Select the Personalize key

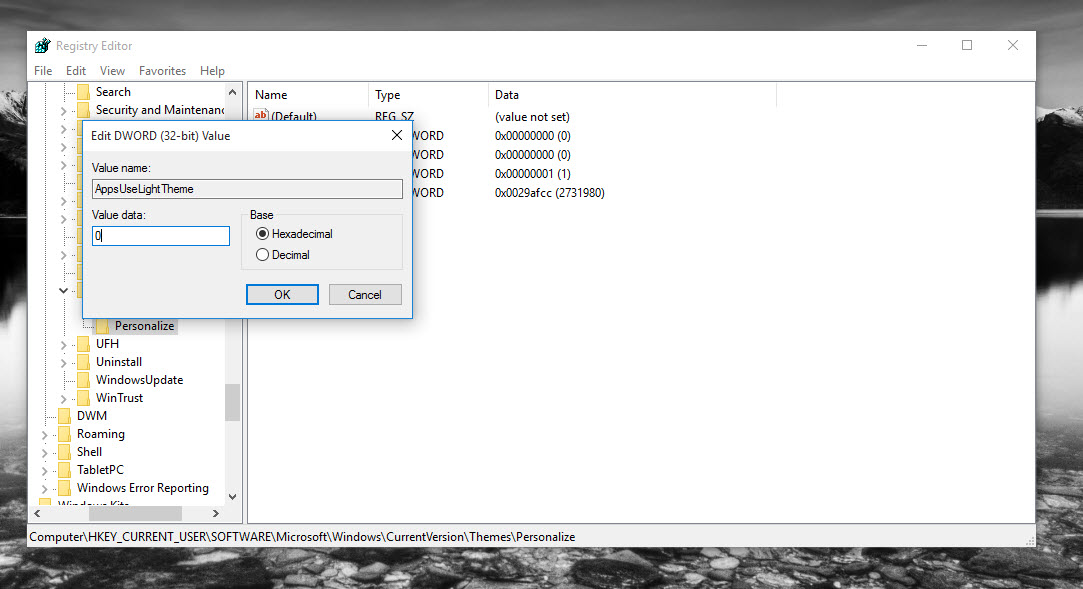click(144, 326)
